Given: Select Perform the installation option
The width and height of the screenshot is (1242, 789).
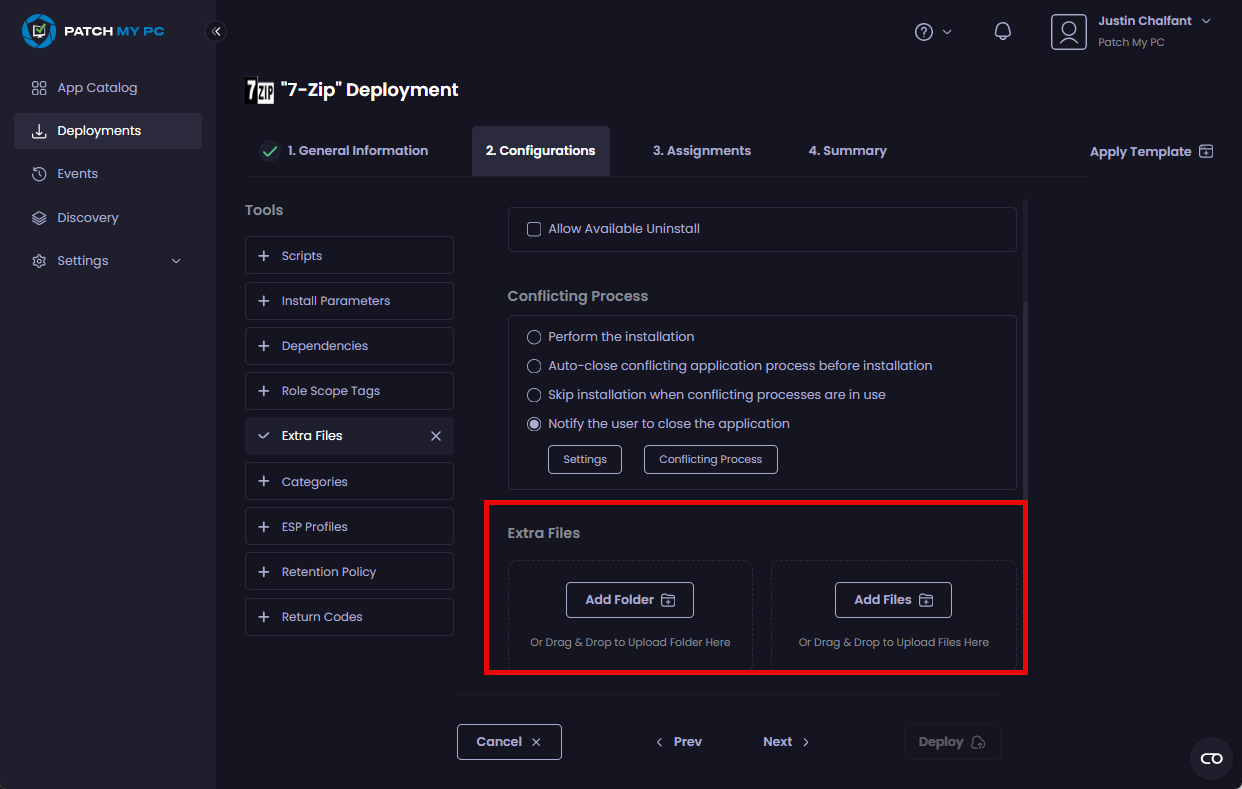Looking at the screenshot, I should (534, 337).
